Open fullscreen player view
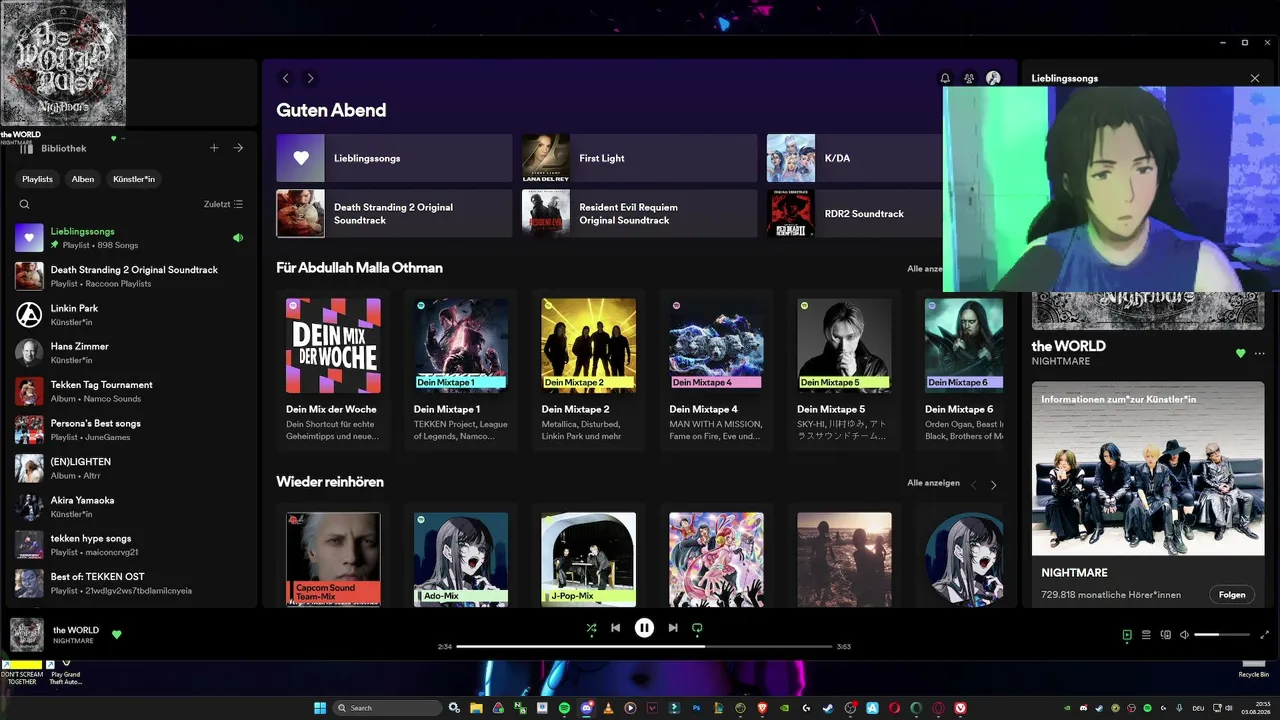This screenshot has width=1280, height=720. coord(1265,635)
